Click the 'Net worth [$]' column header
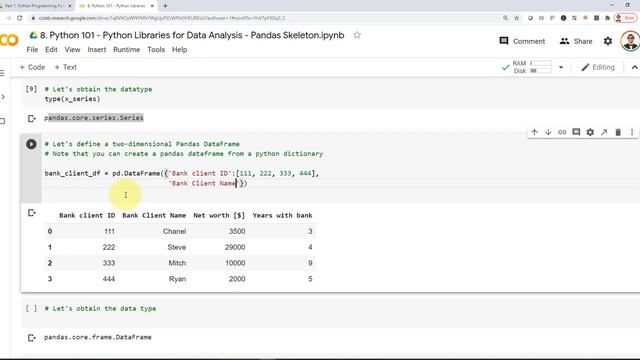Viewport: 640px width, 360px height. point(219,215)
